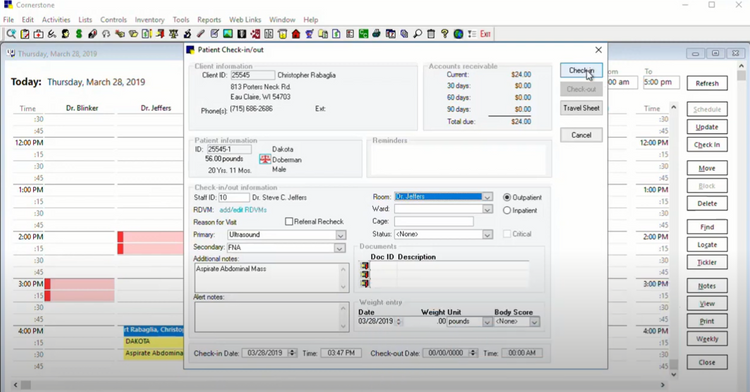This screenshot has height=392, width=750.
Task: Open the Activities menu
Action: click(x=56, y=20)
